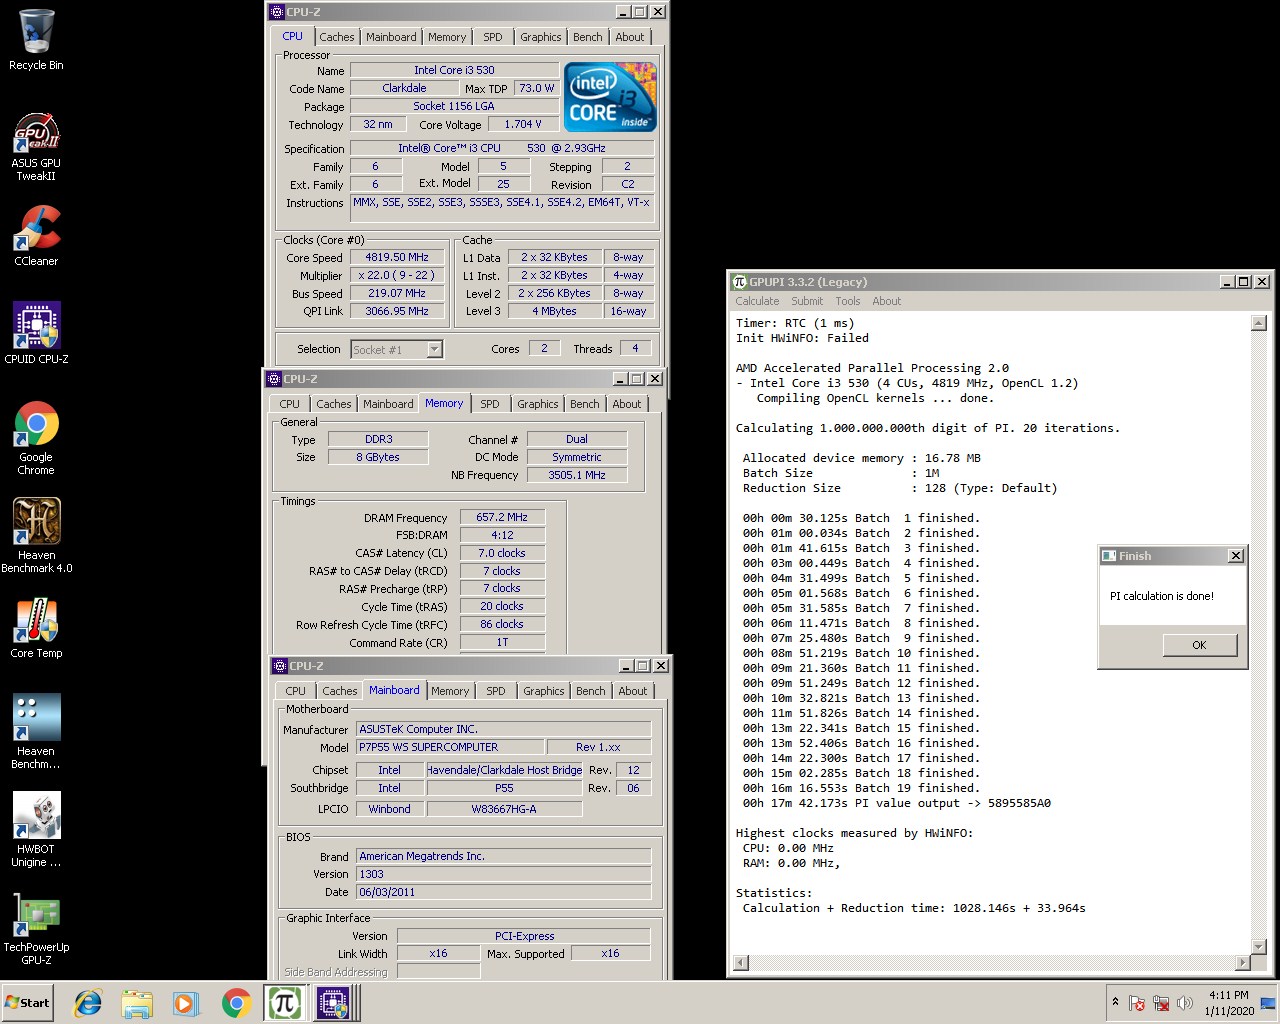1280x1024 pixels.
Task: Select CPU tab in the Memory CPU-Z window
Action: pos(290,404)
